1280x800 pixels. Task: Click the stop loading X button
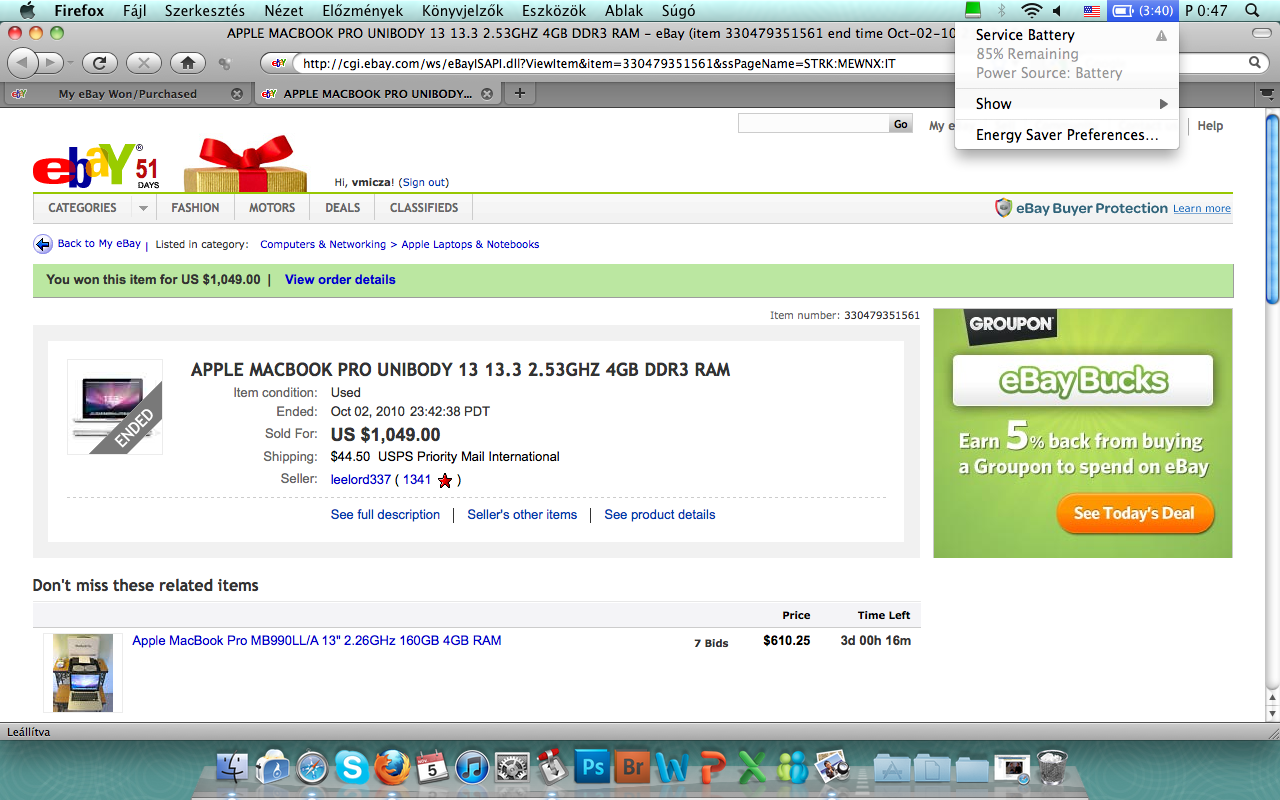(143, 63)
